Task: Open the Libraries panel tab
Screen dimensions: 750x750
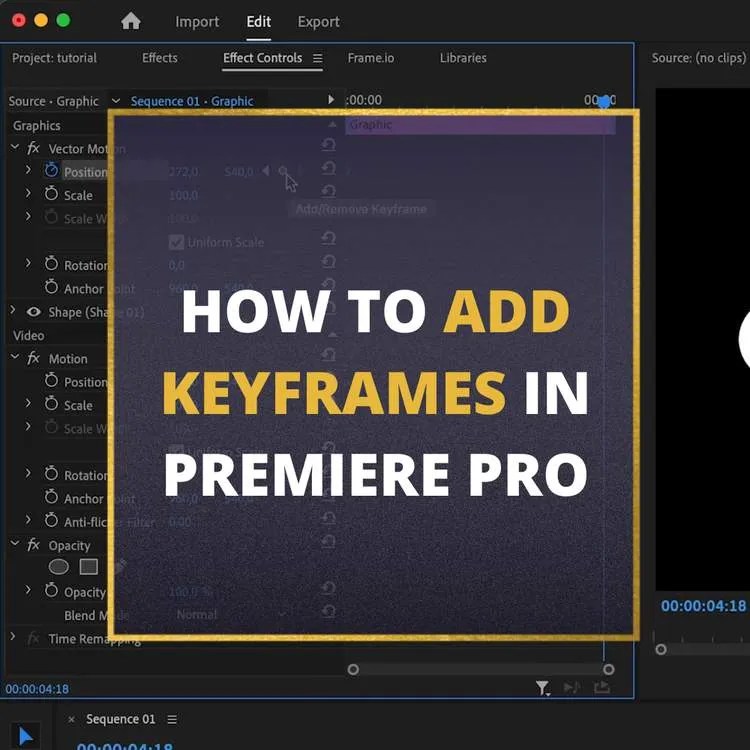Action: pos(463,58)
